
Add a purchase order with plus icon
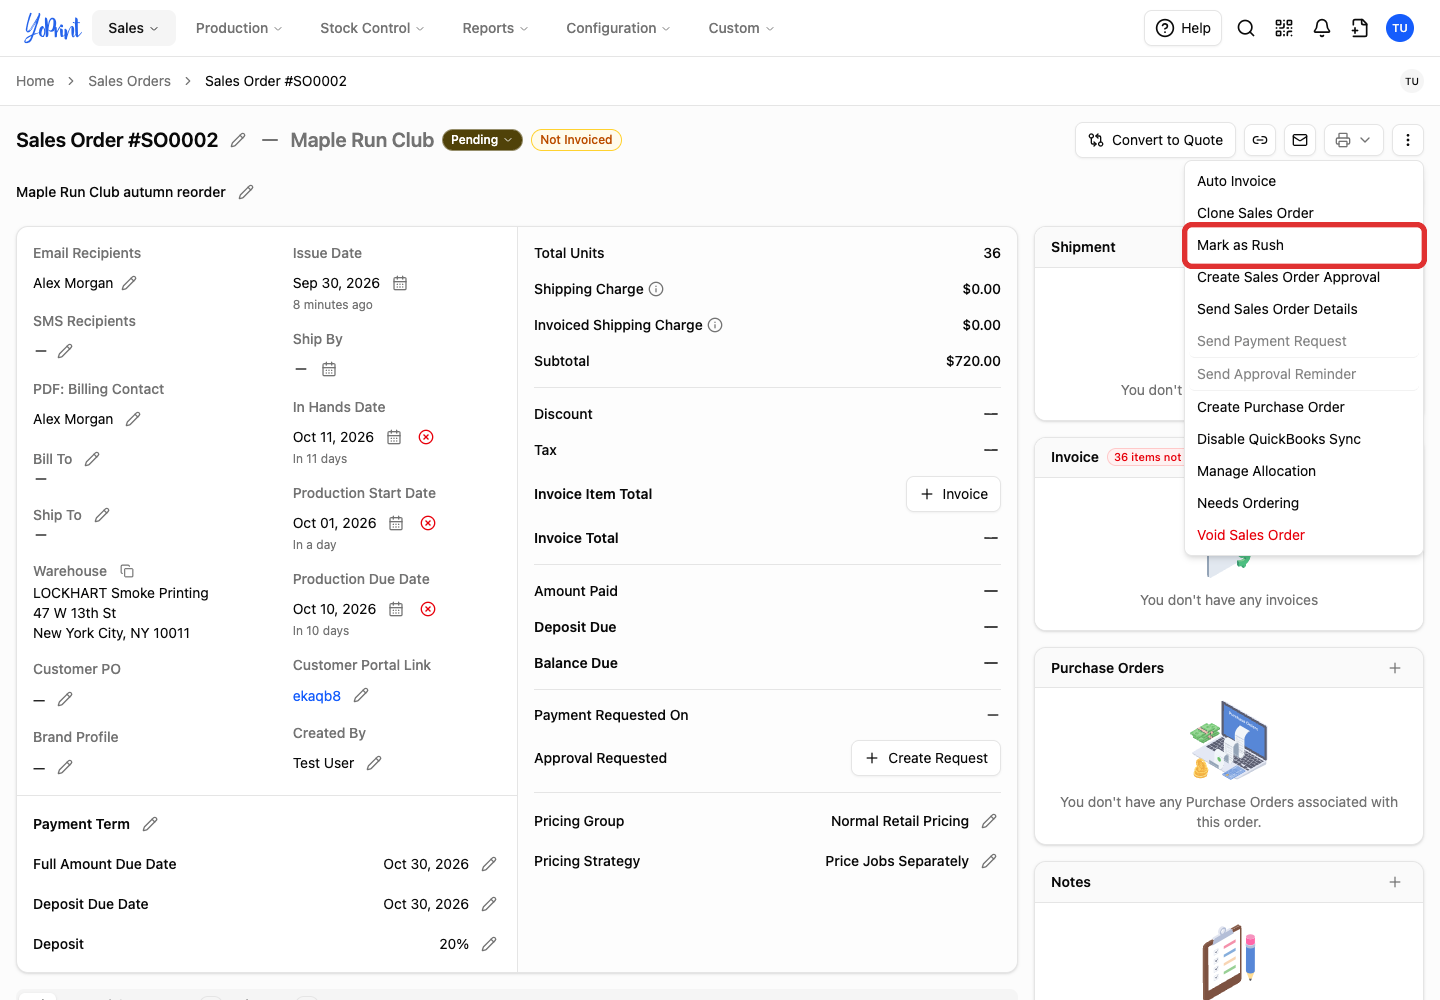(1395, 668)
